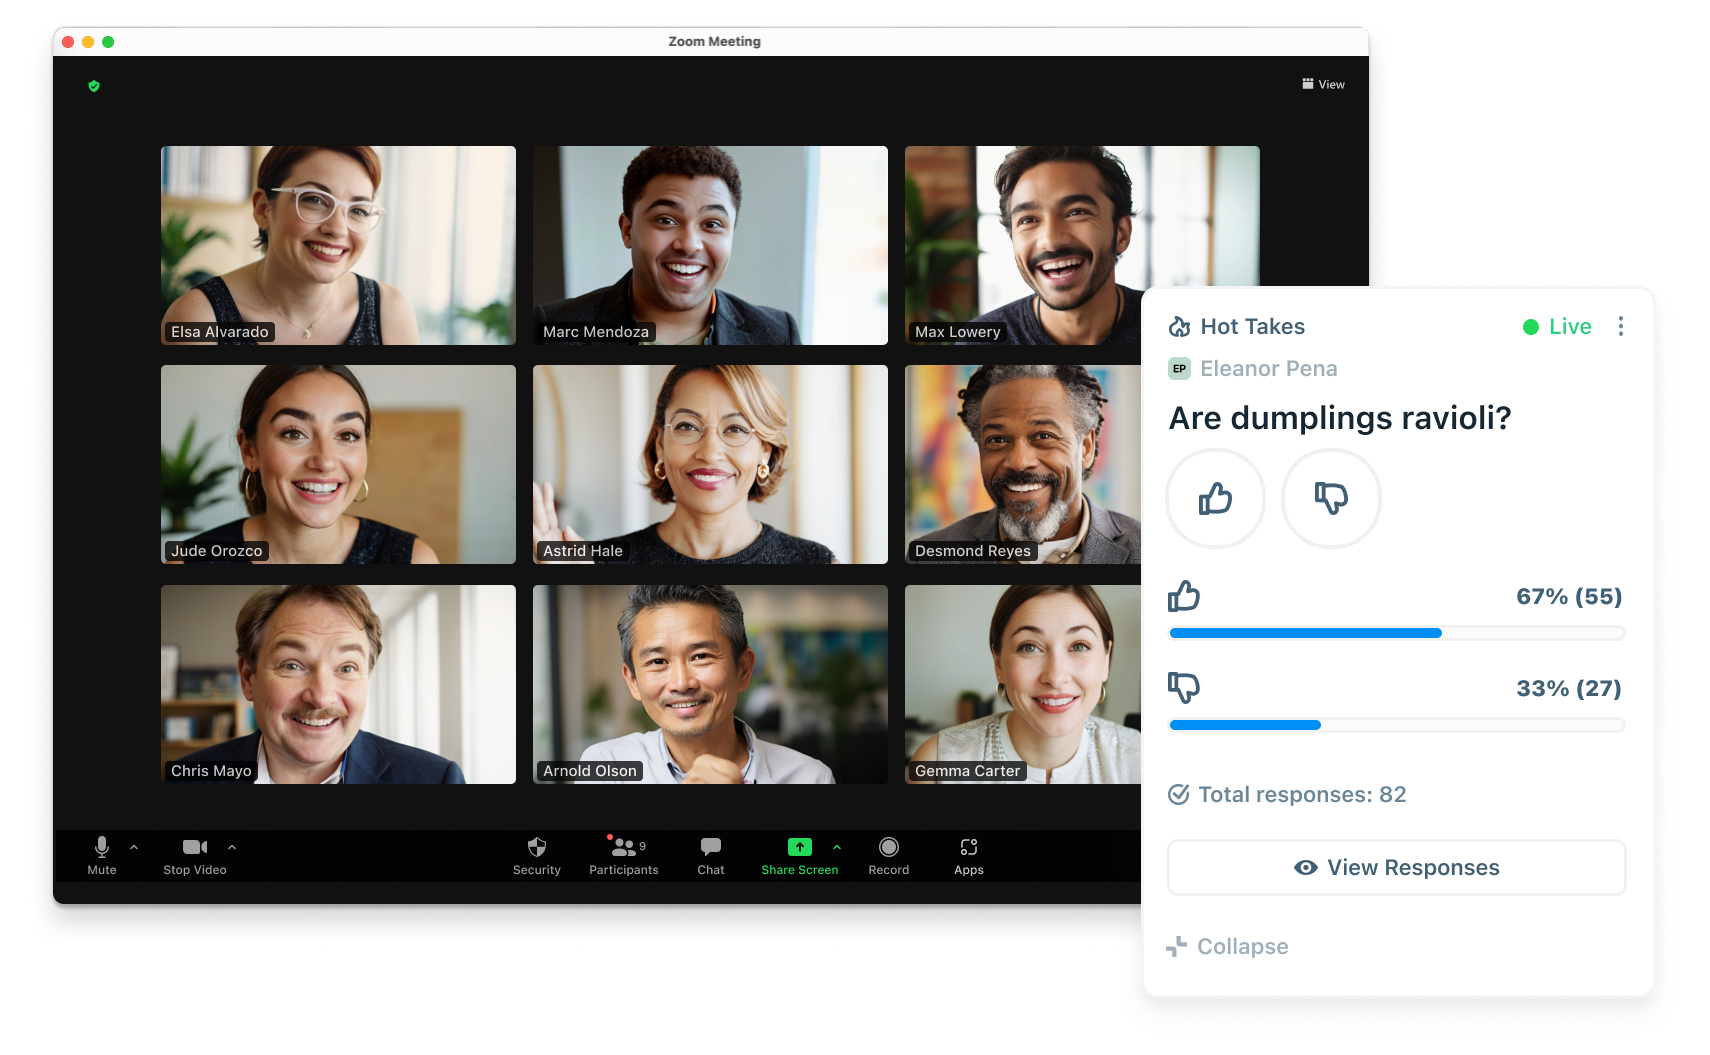Open share options arrow beside Share Screen
The width and height of the screenshot is (1710, 1055).
(837, 847)
